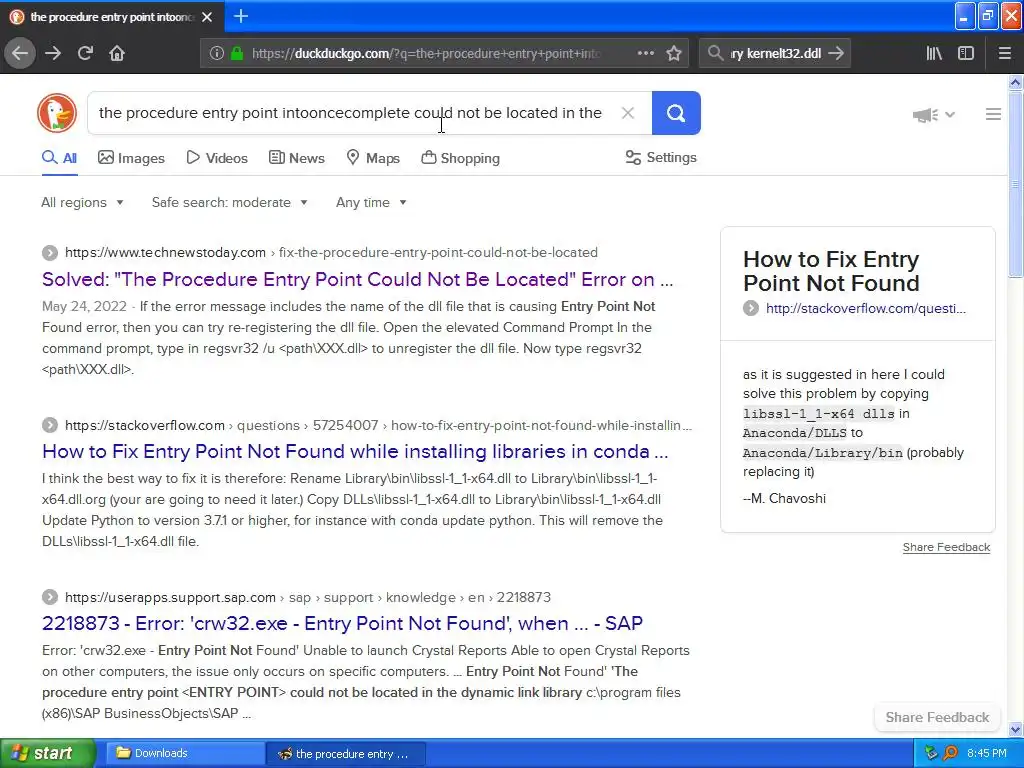Clear the DuckDuckGo search query
This screenshot has width=1024, height=768.
(x=628, y=113)
